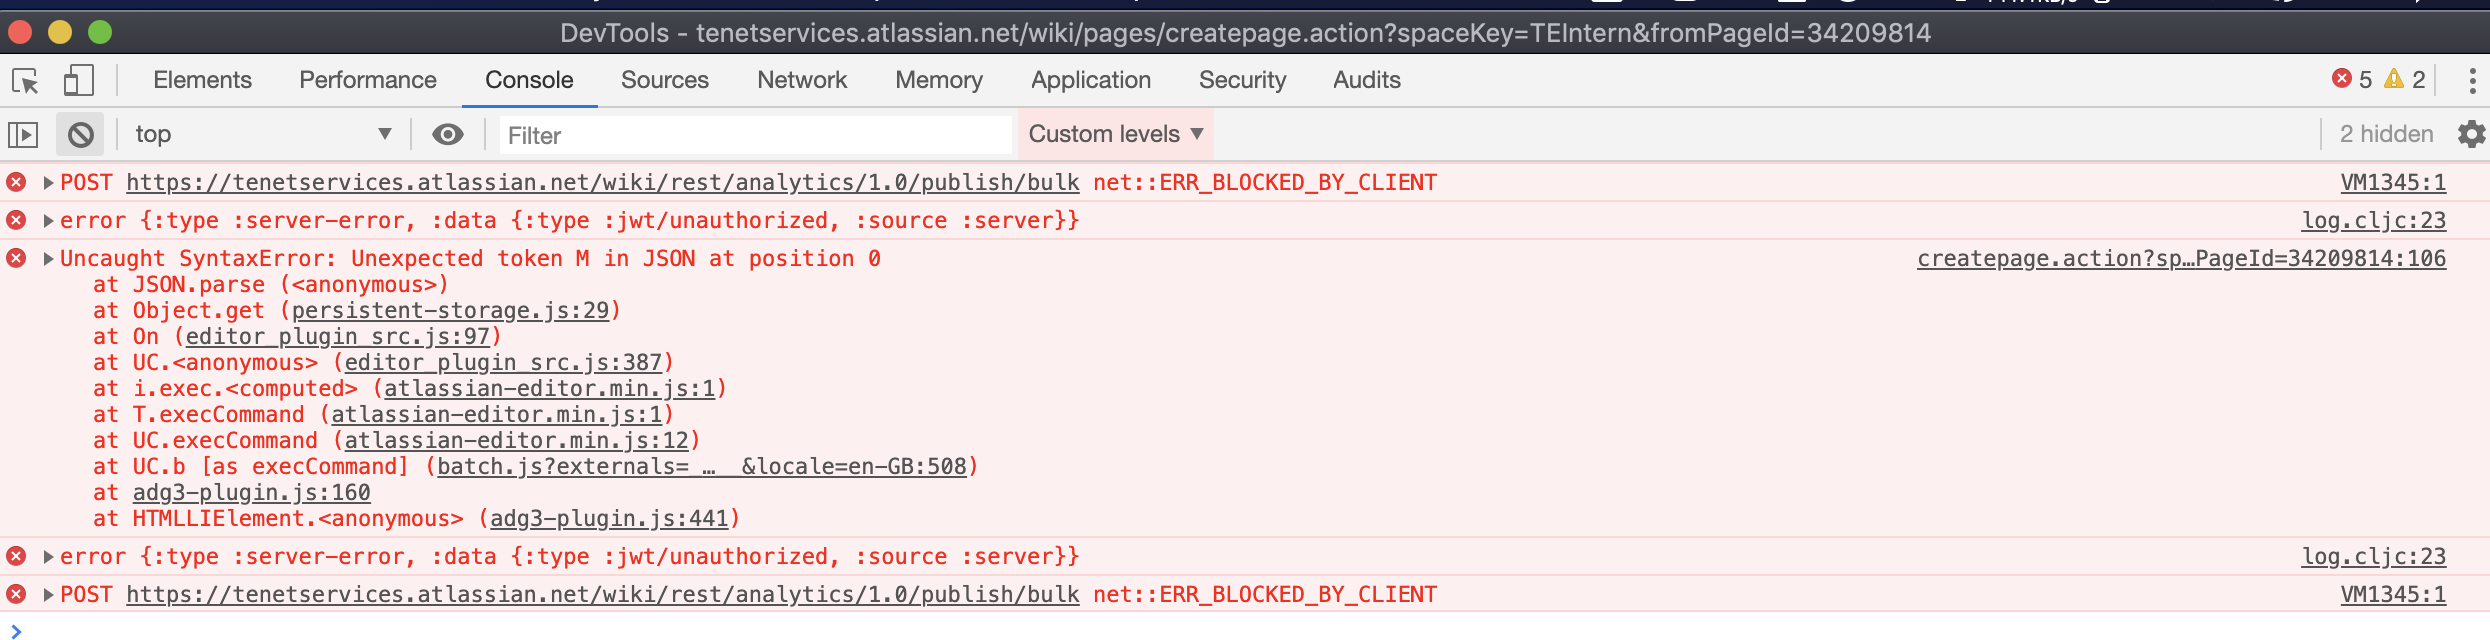
Task: Open adg3-plugin.js:160 link
Action: click(251, 493)
